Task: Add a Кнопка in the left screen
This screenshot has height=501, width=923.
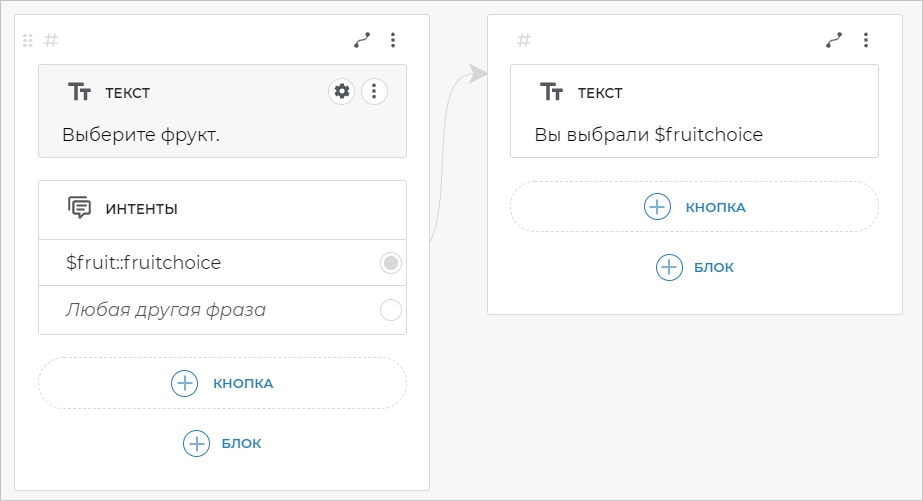Action: (222, 383)
